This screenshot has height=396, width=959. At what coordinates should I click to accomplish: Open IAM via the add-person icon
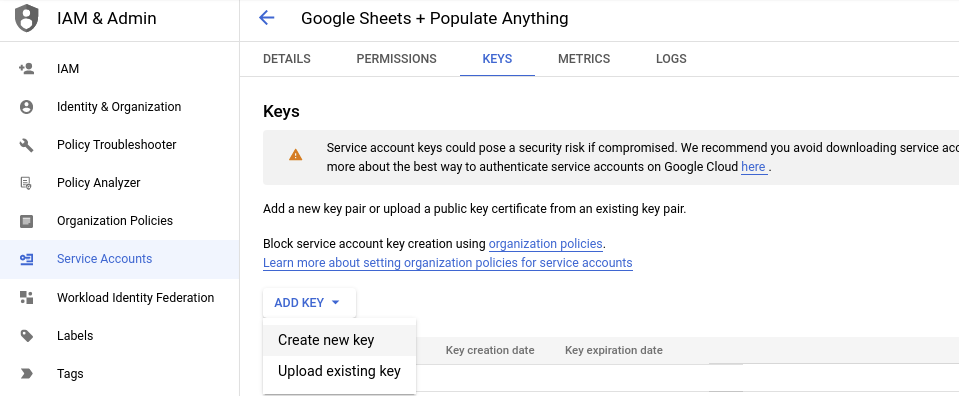point(26,69)
